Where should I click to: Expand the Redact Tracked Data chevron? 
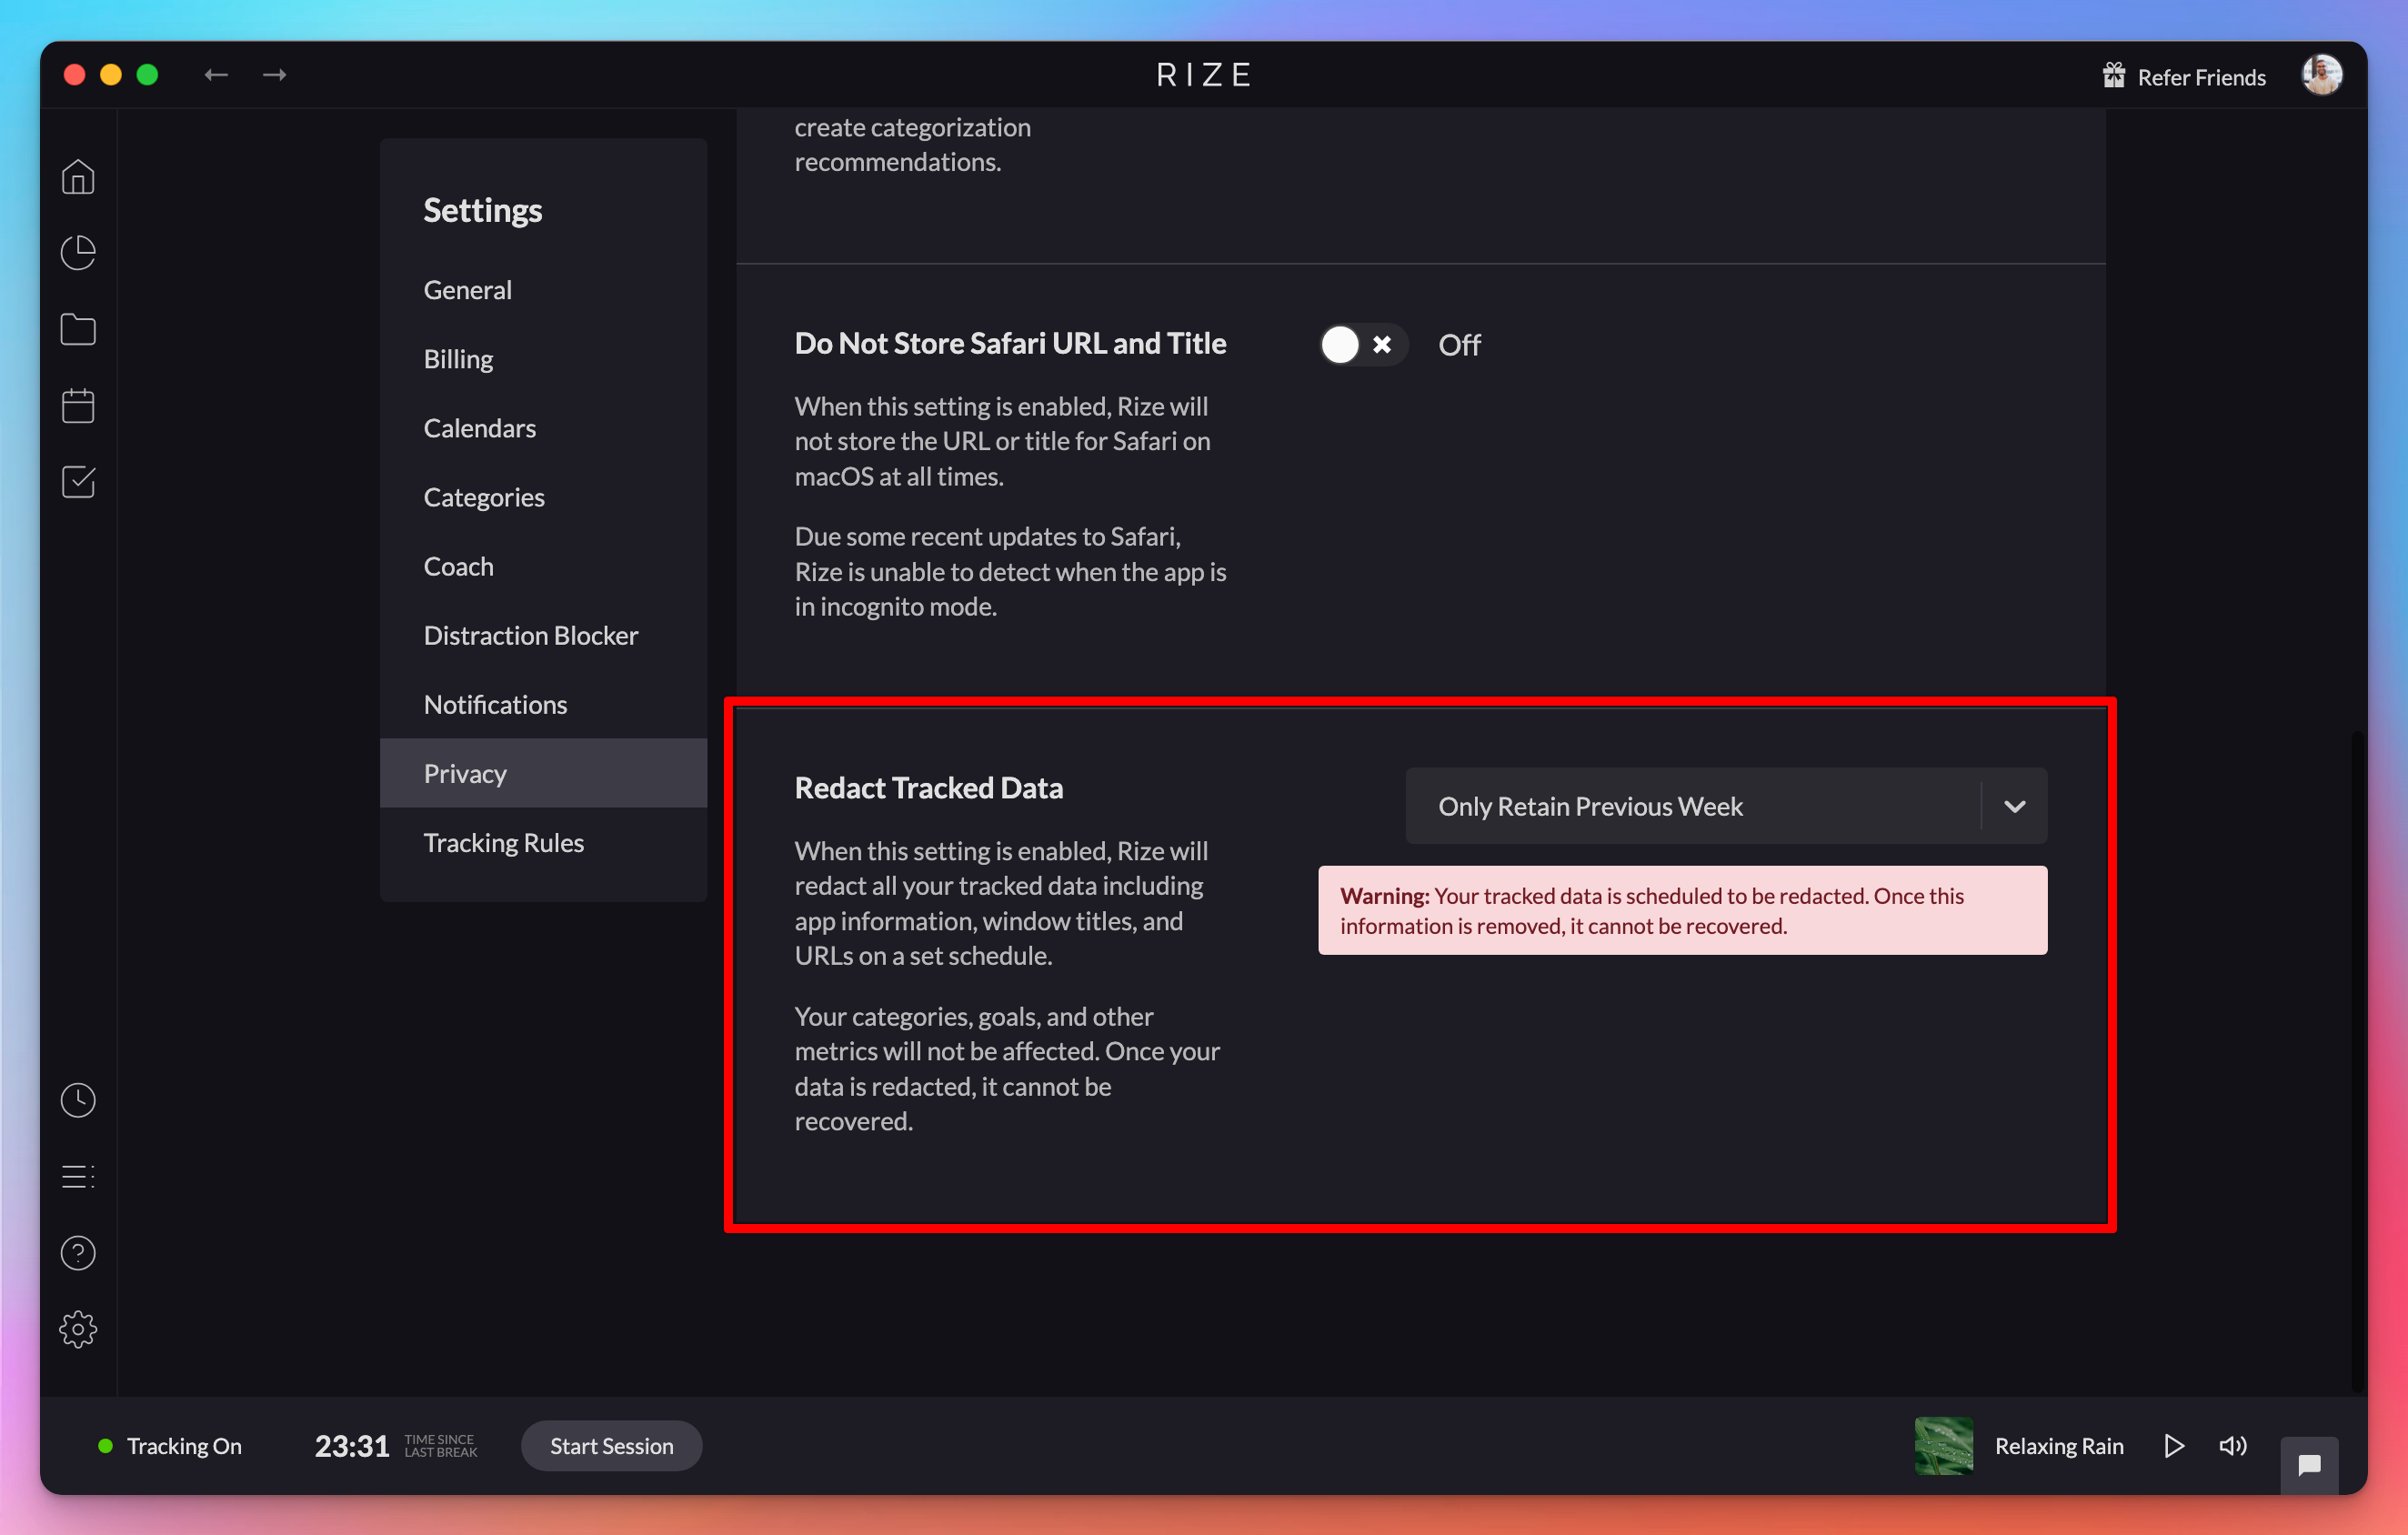click(x=2014, y=806)
